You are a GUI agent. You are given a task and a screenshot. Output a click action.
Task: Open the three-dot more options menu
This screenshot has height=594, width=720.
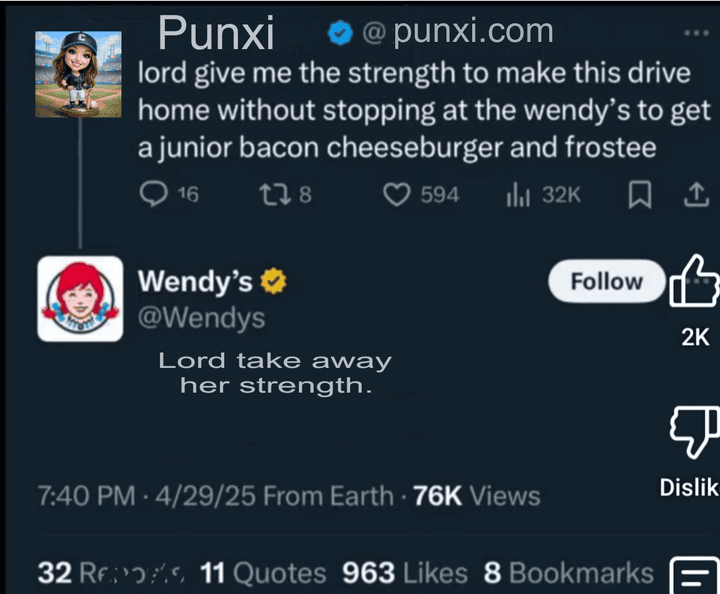coord(694,33)
